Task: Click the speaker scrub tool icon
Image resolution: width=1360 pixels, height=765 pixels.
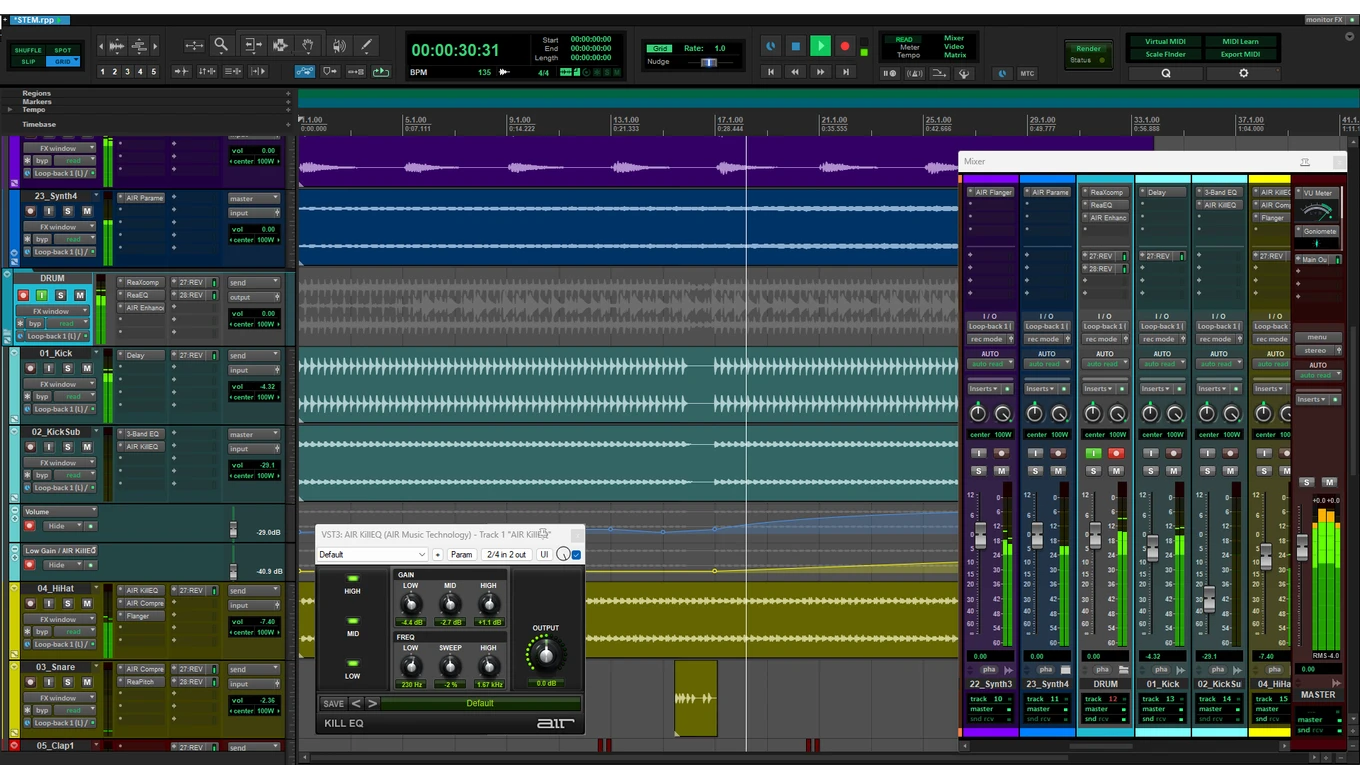Action: tap(339, 45)
